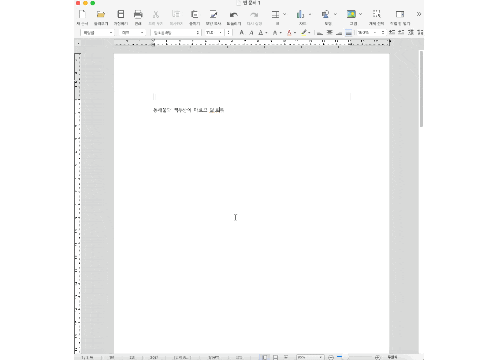Zoom out with the minus magnifier icon

pyautogui.click(x=331, y=357)
